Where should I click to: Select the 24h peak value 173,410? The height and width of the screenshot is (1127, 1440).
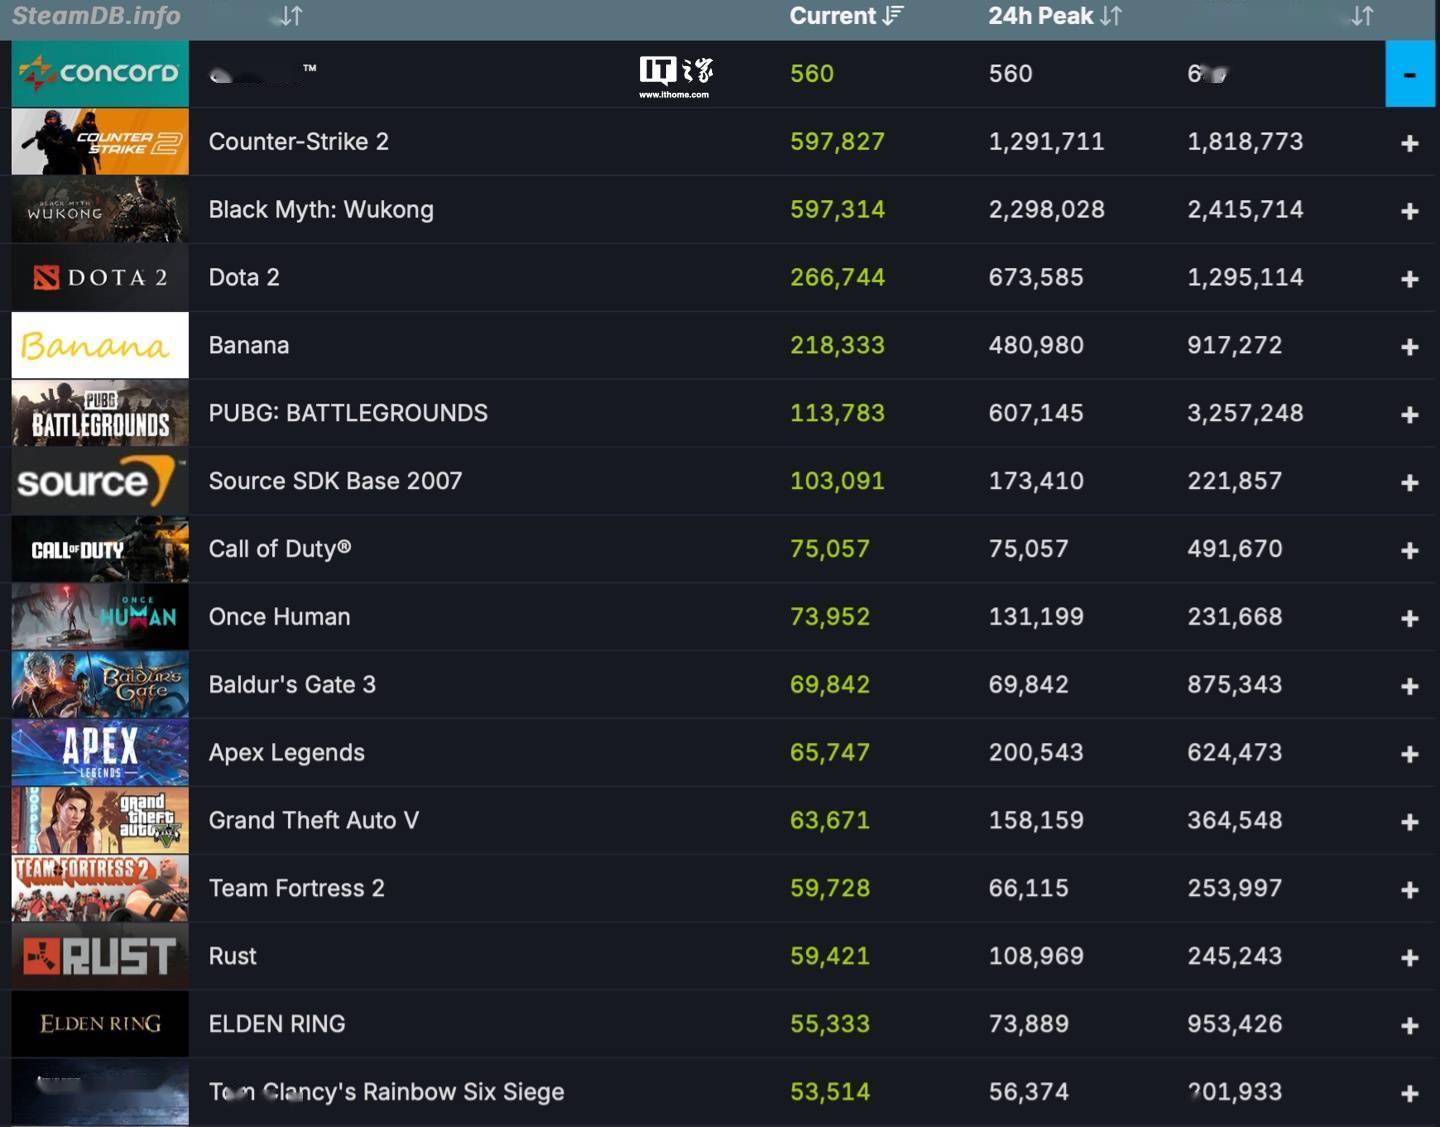[1036, 481]
